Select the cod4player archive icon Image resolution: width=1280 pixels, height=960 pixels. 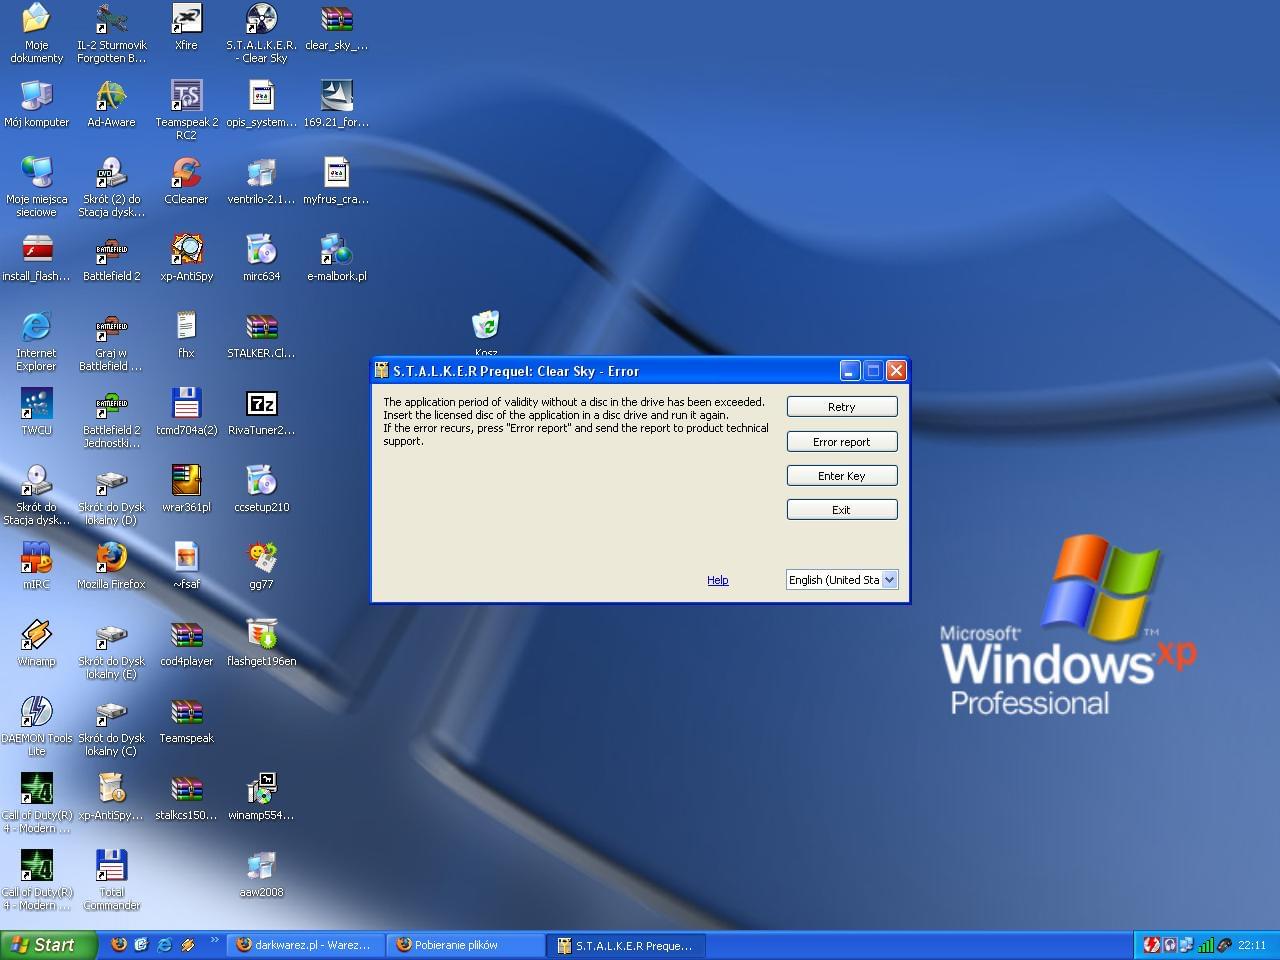[186, 643]
